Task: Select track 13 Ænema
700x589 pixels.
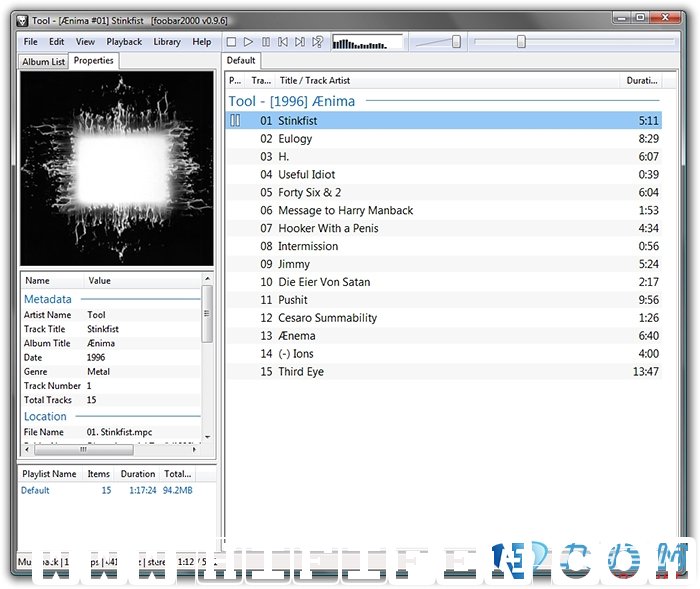Action: pos(444,336)
